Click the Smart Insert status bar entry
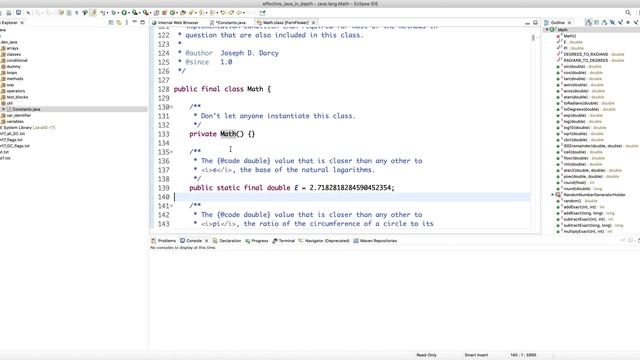640x360 pixels. point(476,355)
